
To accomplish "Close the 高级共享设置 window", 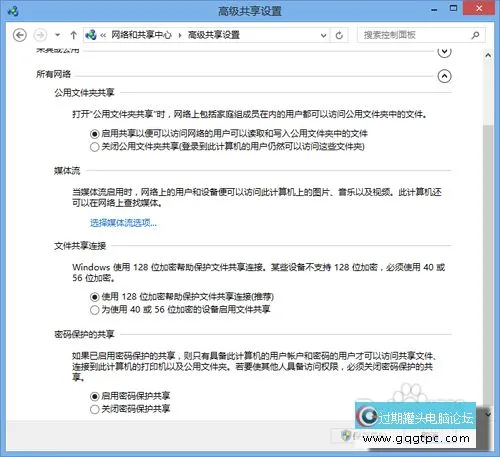I will (x=479, y=8).
